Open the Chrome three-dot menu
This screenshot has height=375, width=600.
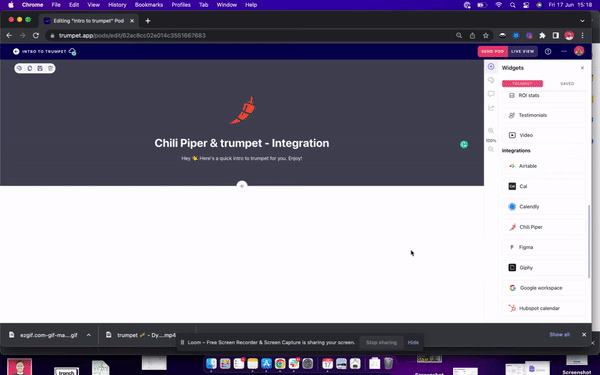point(582,35)
